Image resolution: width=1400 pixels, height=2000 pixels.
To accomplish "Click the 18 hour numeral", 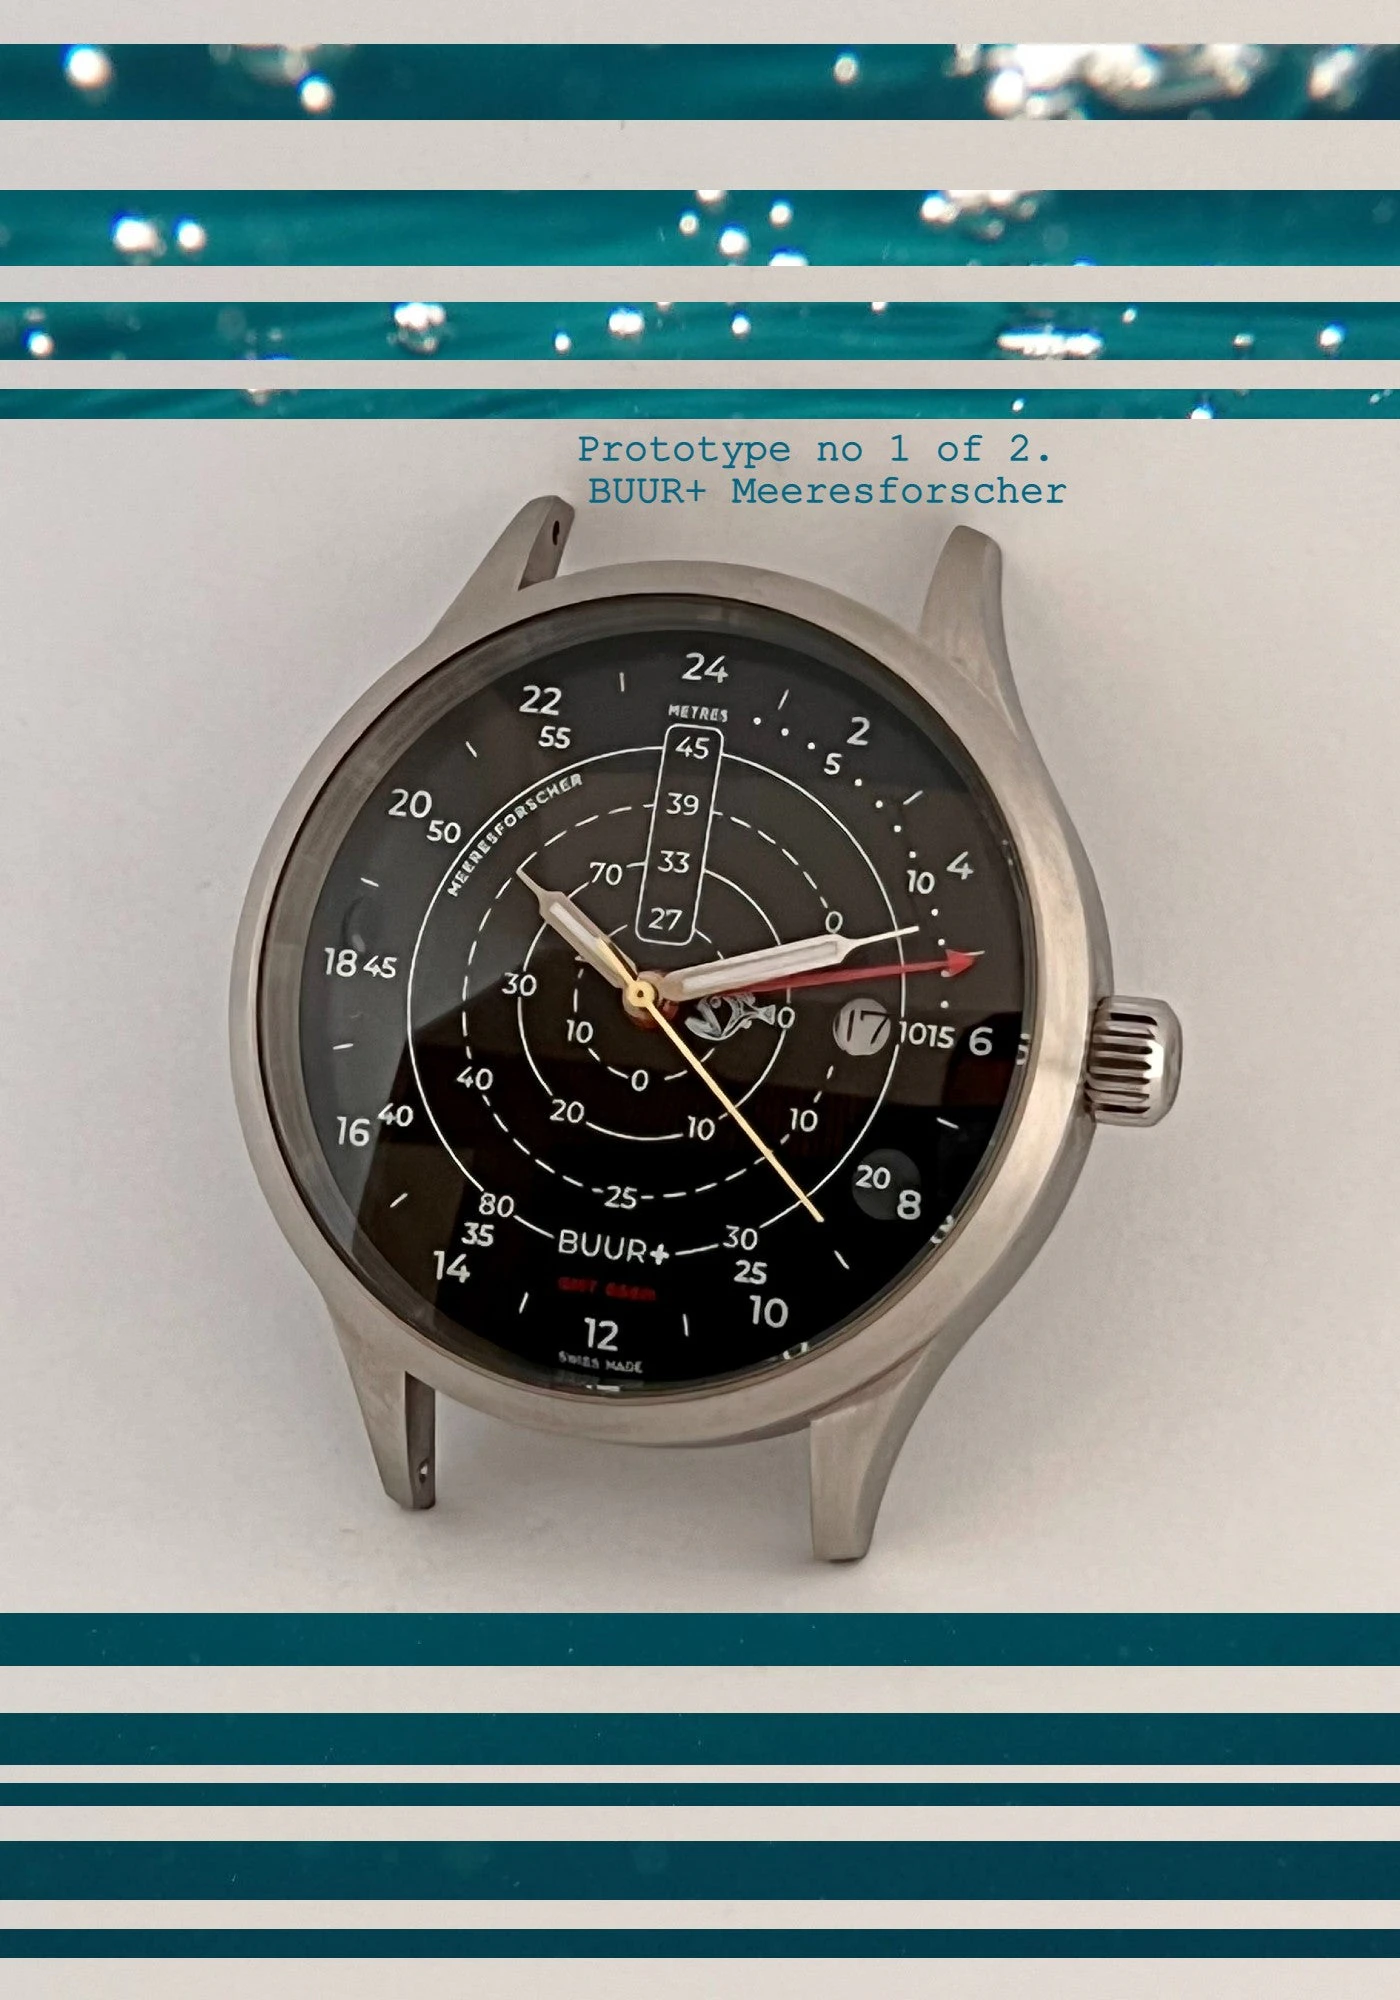I will coord(340,962).
